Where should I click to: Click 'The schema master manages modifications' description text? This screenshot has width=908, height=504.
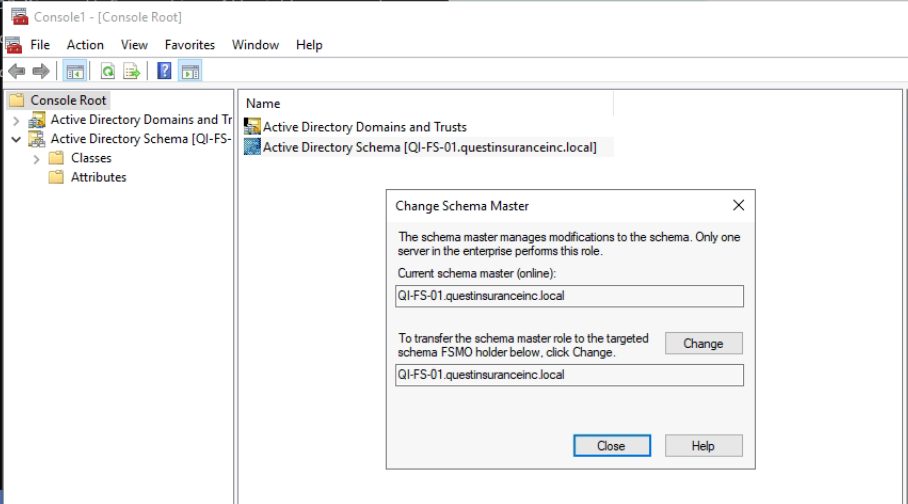[569, 244]
